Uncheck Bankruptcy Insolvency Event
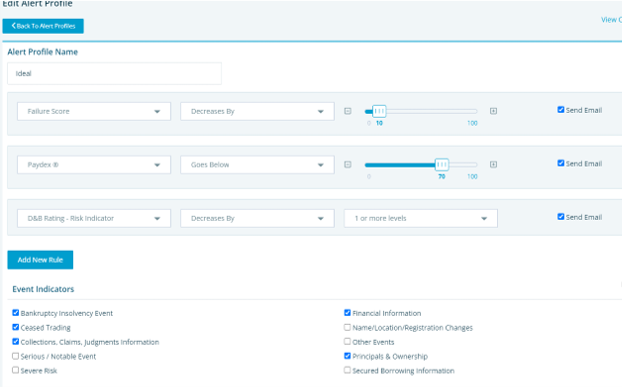 point(15,313)
